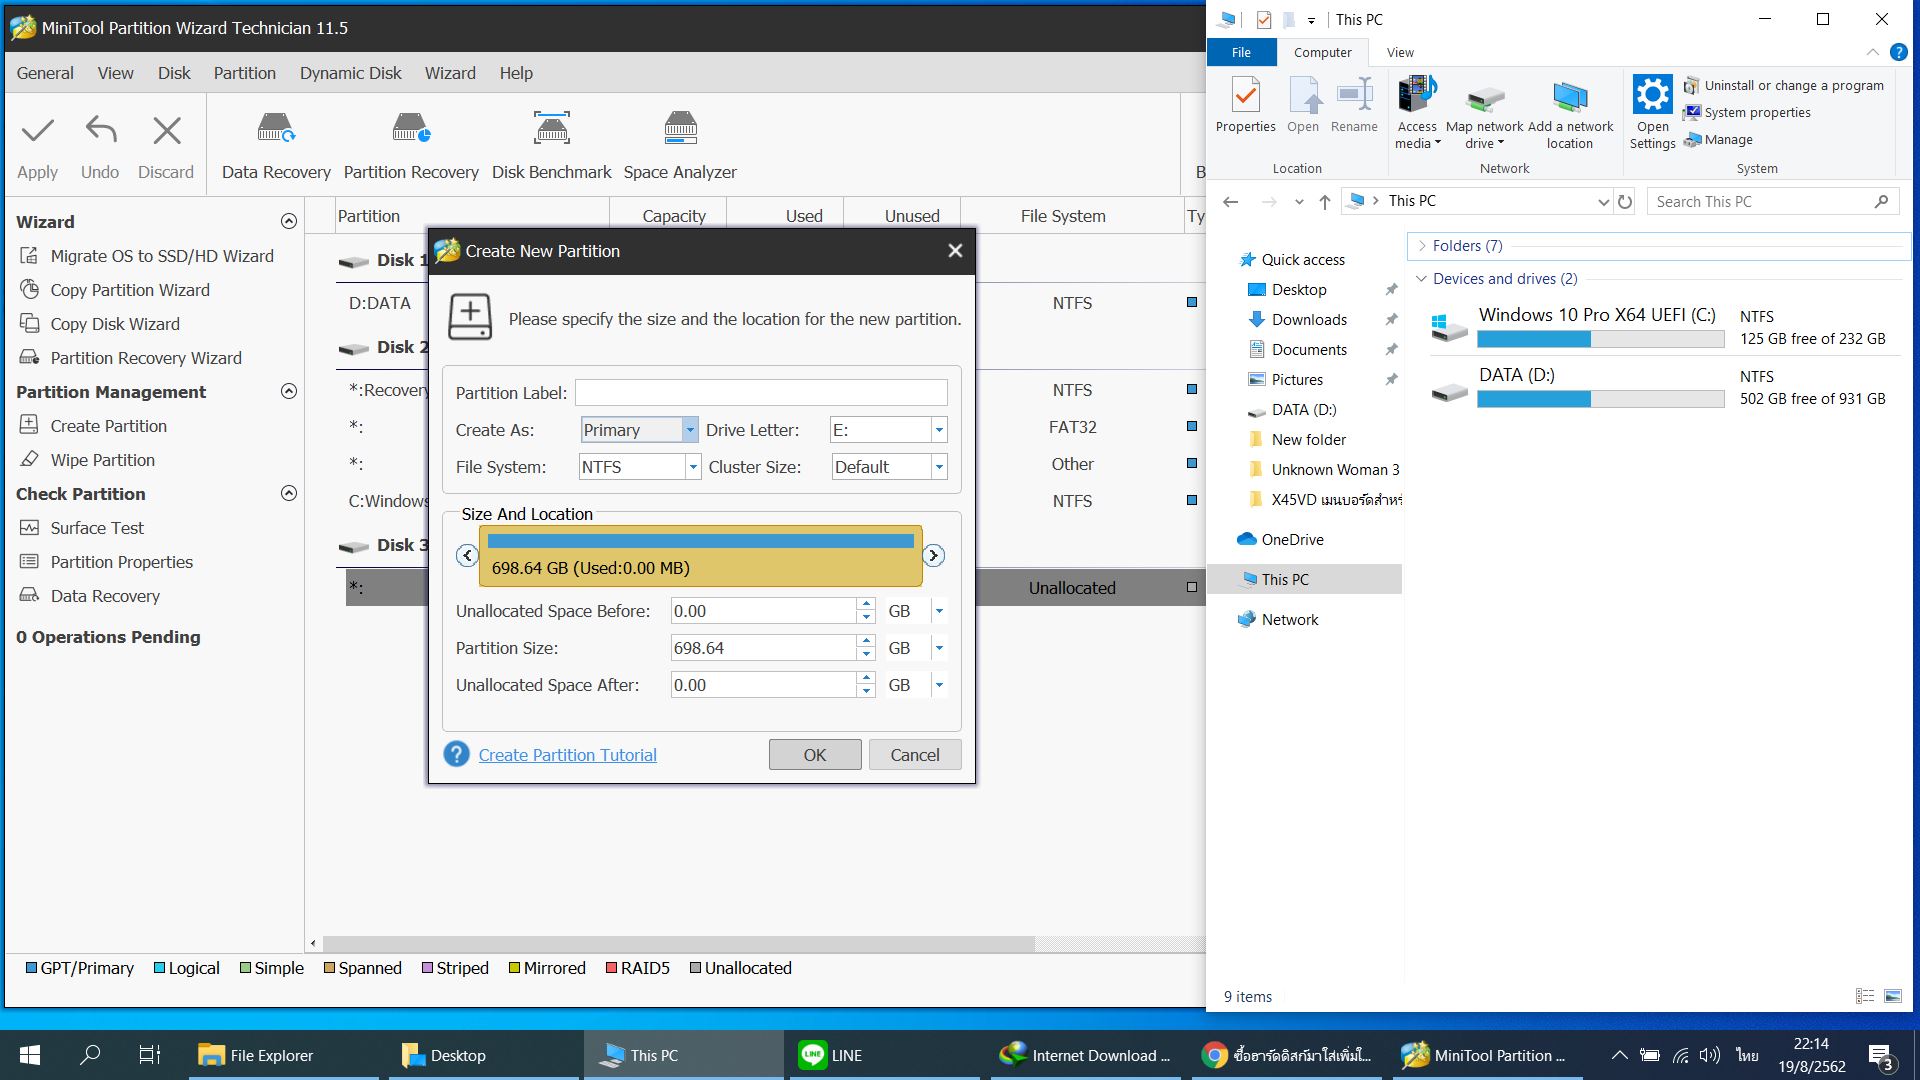This screenshot has height=1080, width=1920.
Task: Click the Data Recovery toolbar icon
Action: pyautogui.click(x=276, y=130)
